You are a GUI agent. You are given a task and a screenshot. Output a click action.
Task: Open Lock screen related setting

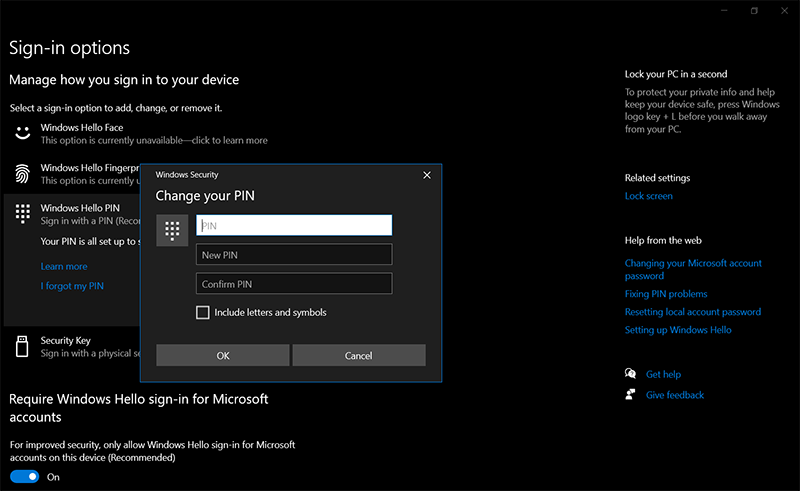[x=648, y=196]
